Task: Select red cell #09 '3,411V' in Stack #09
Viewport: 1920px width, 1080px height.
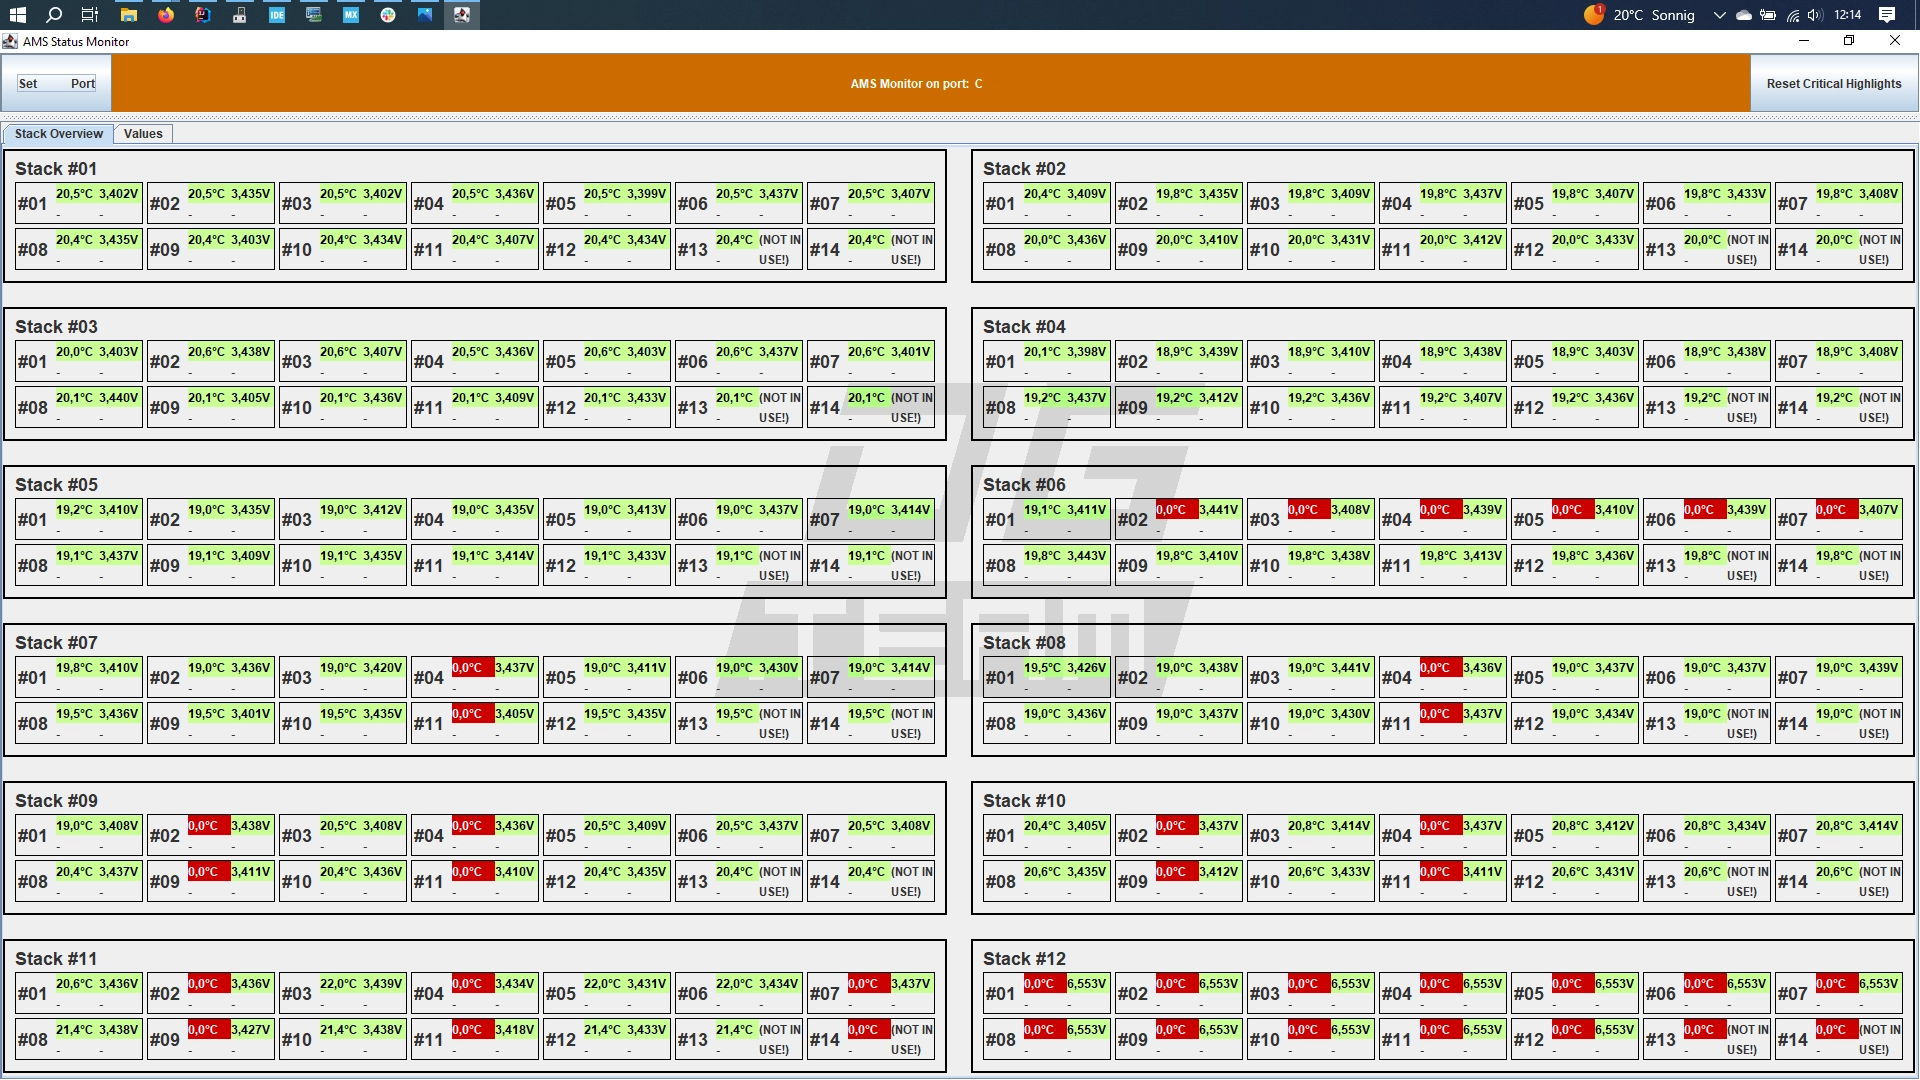Action: tap(211, 881)
